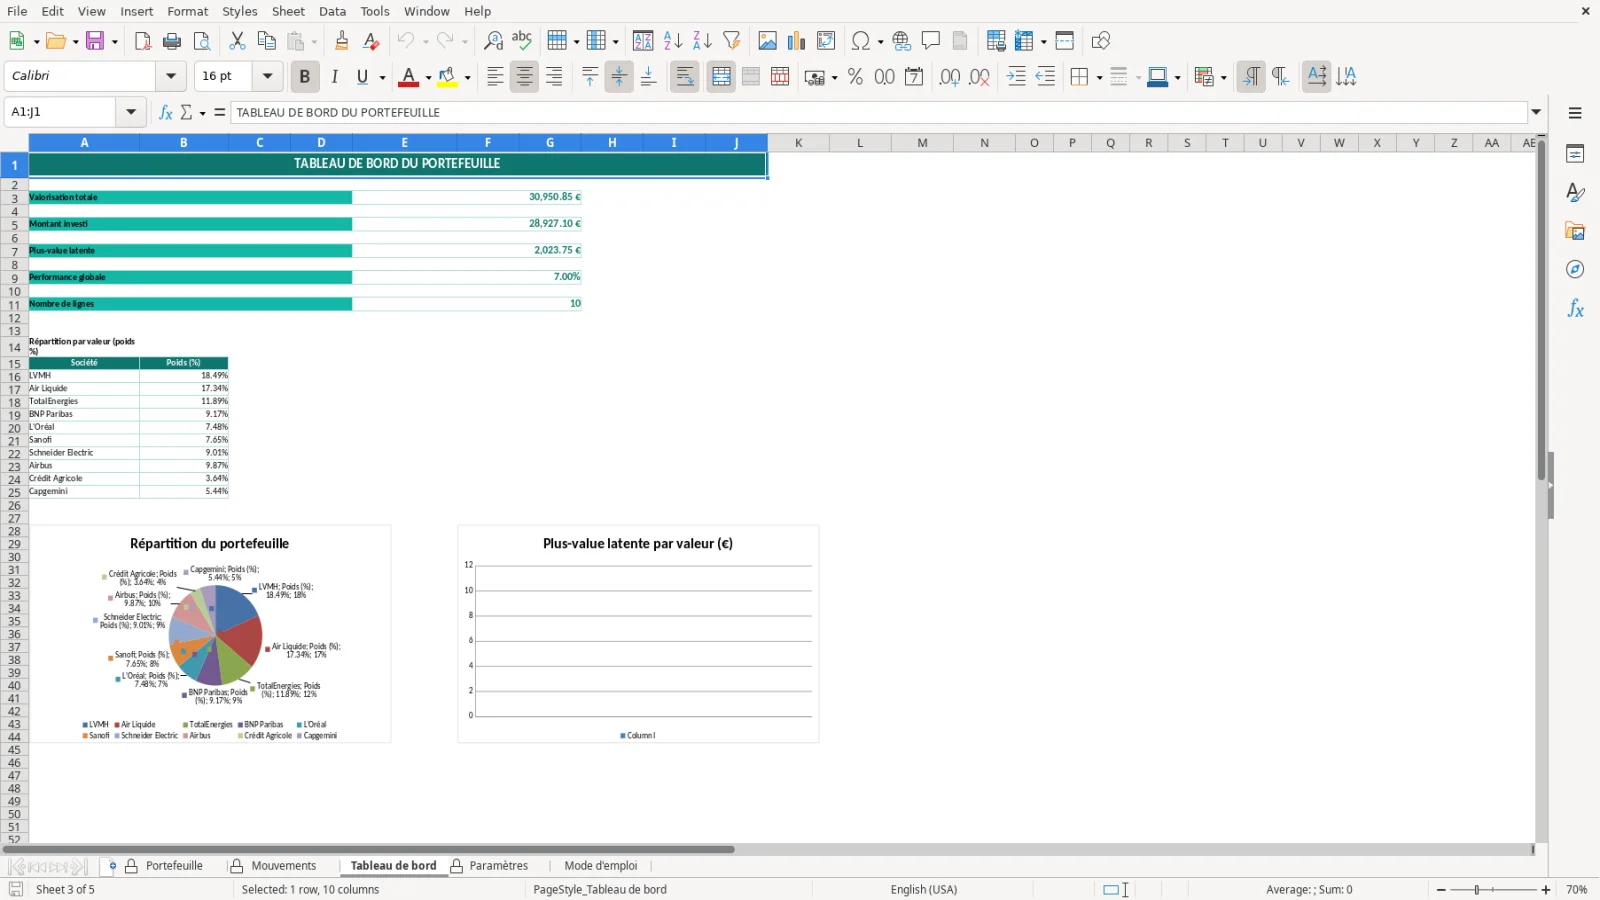Open the Styles sidebar panel
Viewport: 1600px width, 900px height.
(1575, 192)
